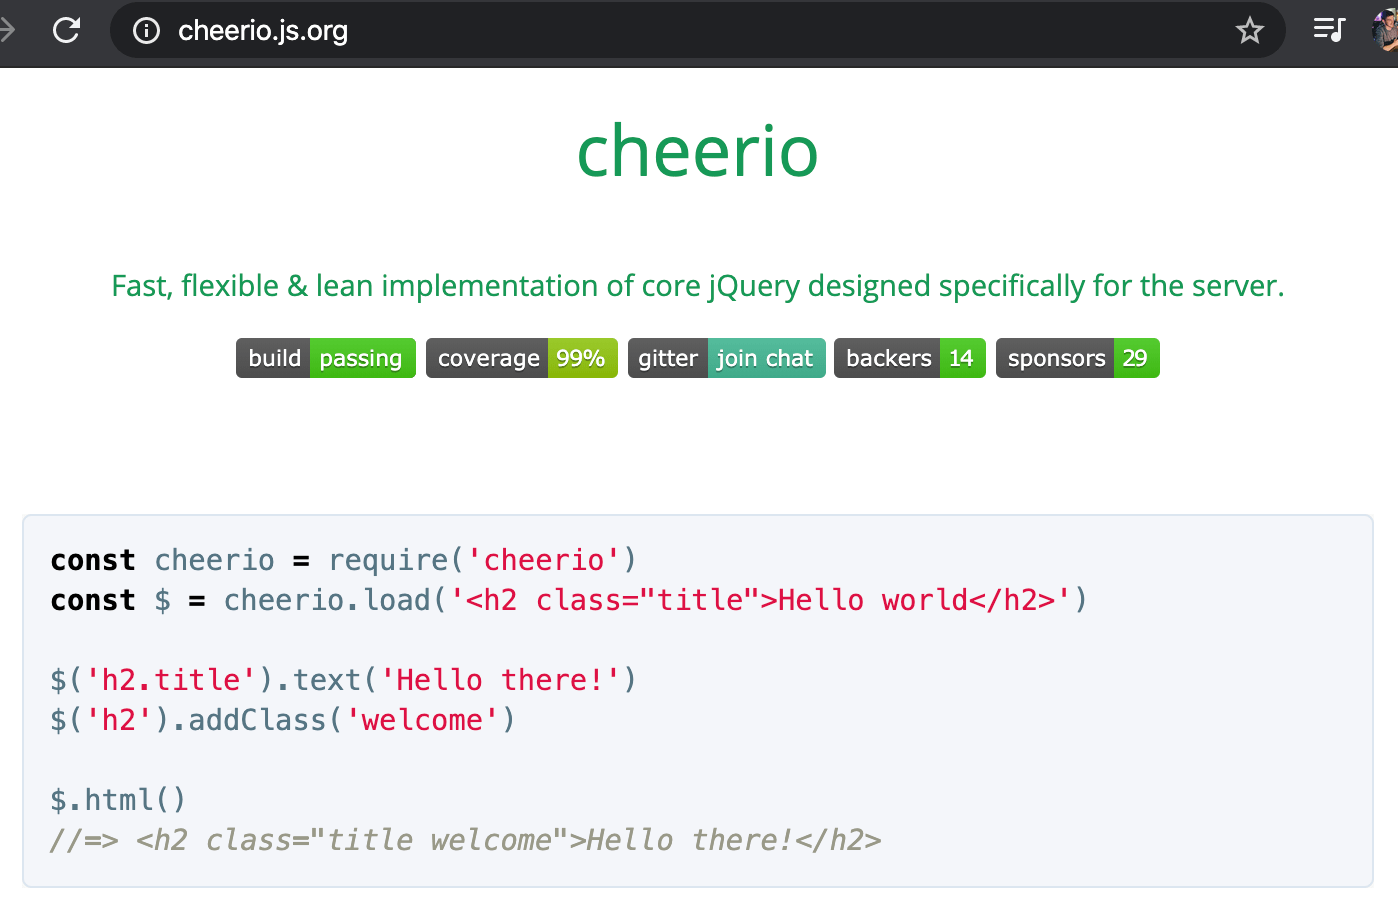The width and height of the screenshot is (1398, 910).
Task: Click the browser reload icon
Action: (66, 30)
